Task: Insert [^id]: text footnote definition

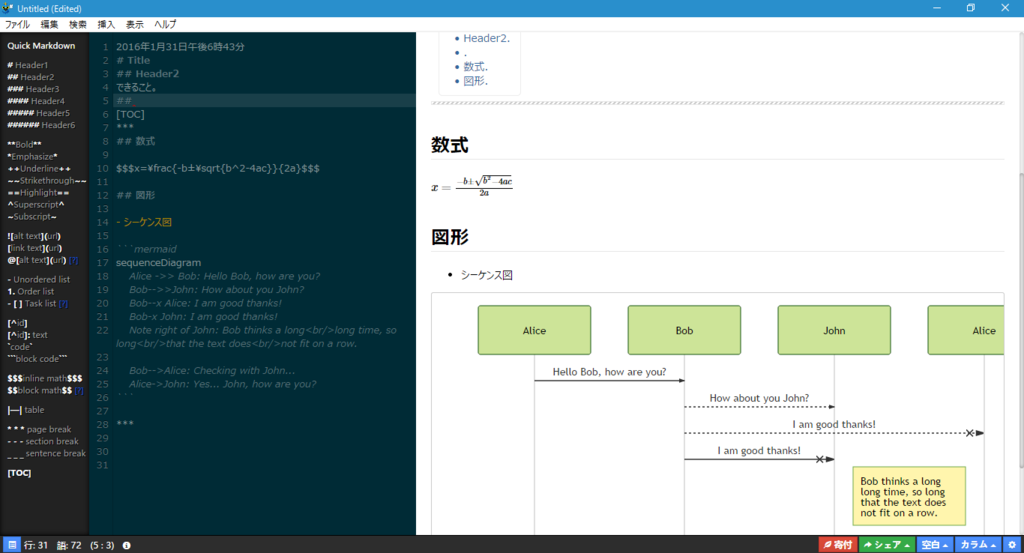Action: tap(27, 335)
